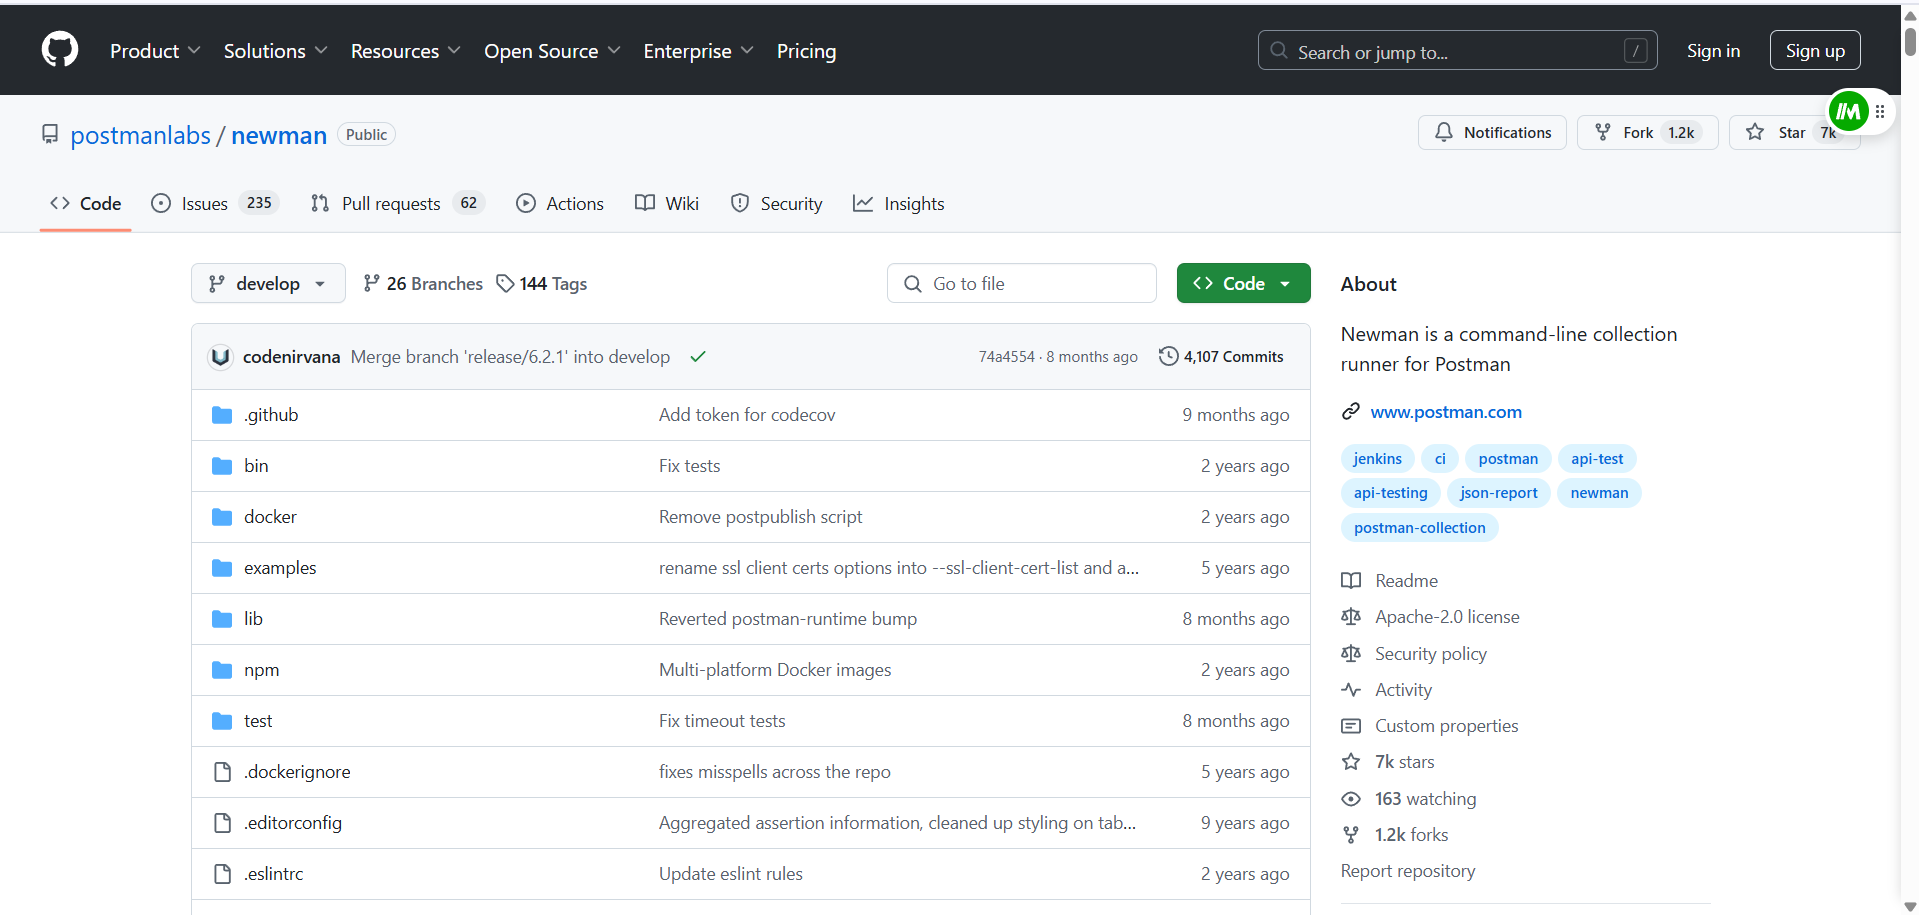Expand the Enterprise dropdown

(x=698, y=51)
